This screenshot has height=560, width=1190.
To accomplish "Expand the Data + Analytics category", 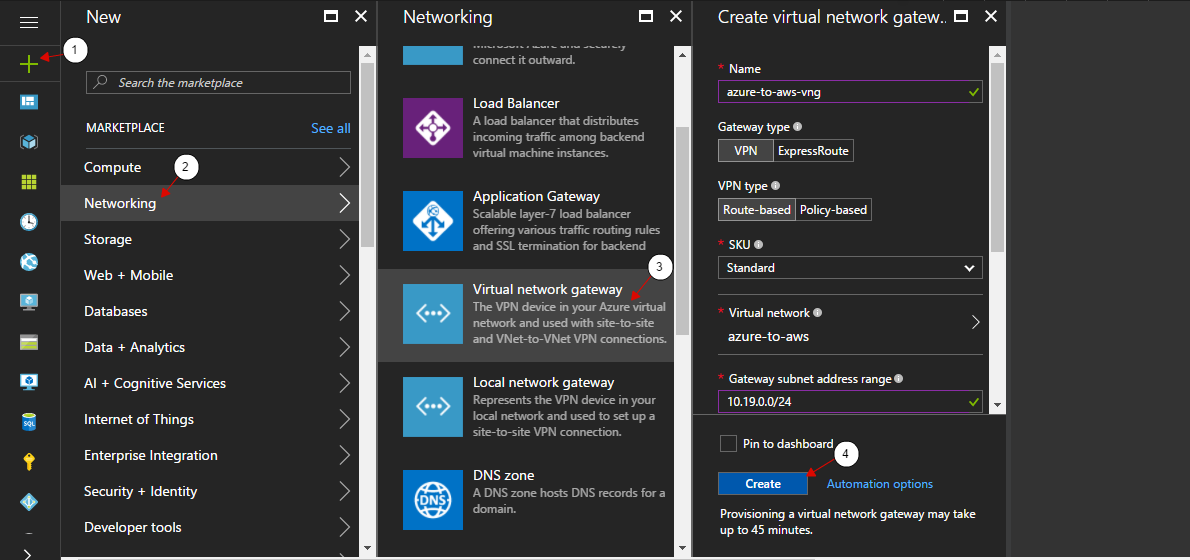I will tap(209, 347).
